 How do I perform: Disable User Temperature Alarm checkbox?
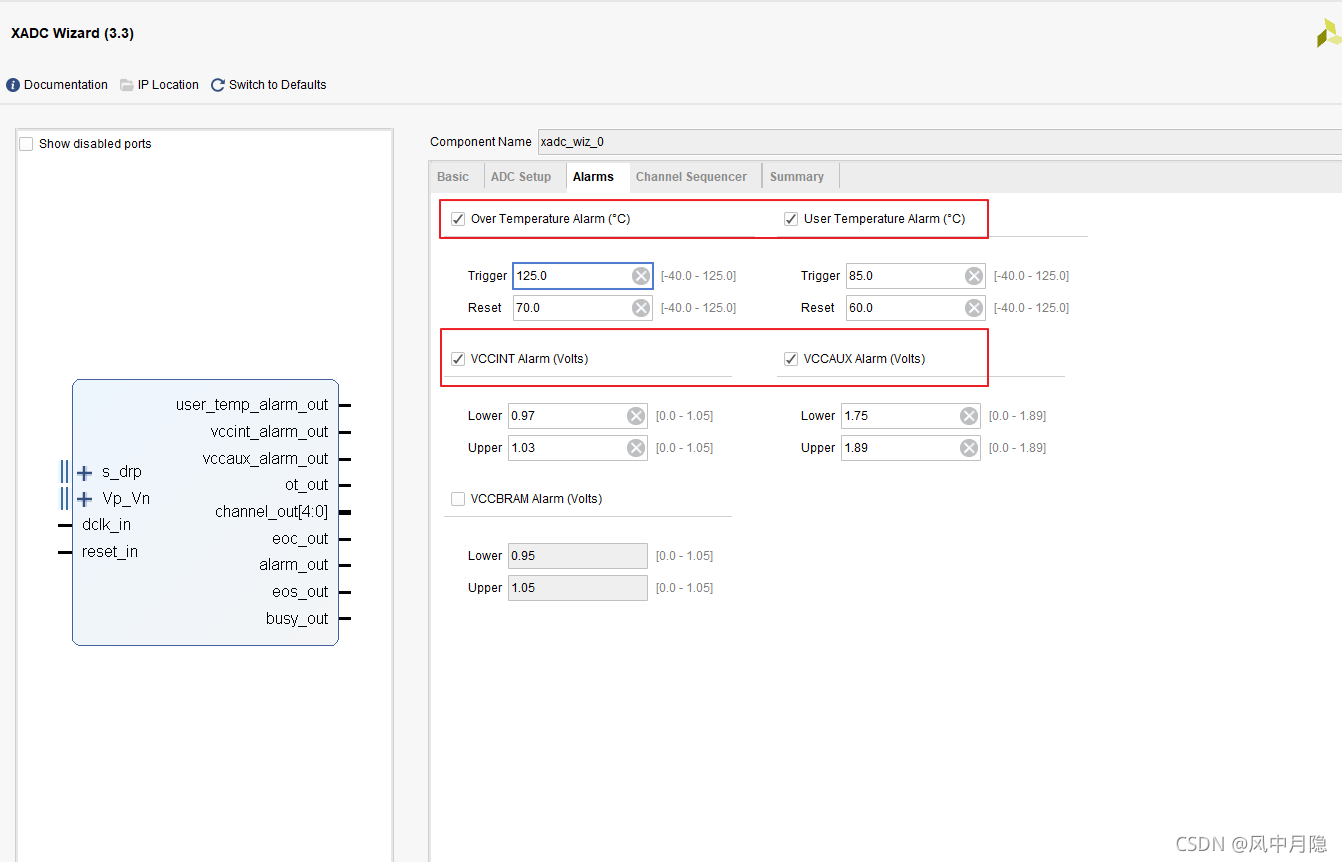(x=791, y=219)
